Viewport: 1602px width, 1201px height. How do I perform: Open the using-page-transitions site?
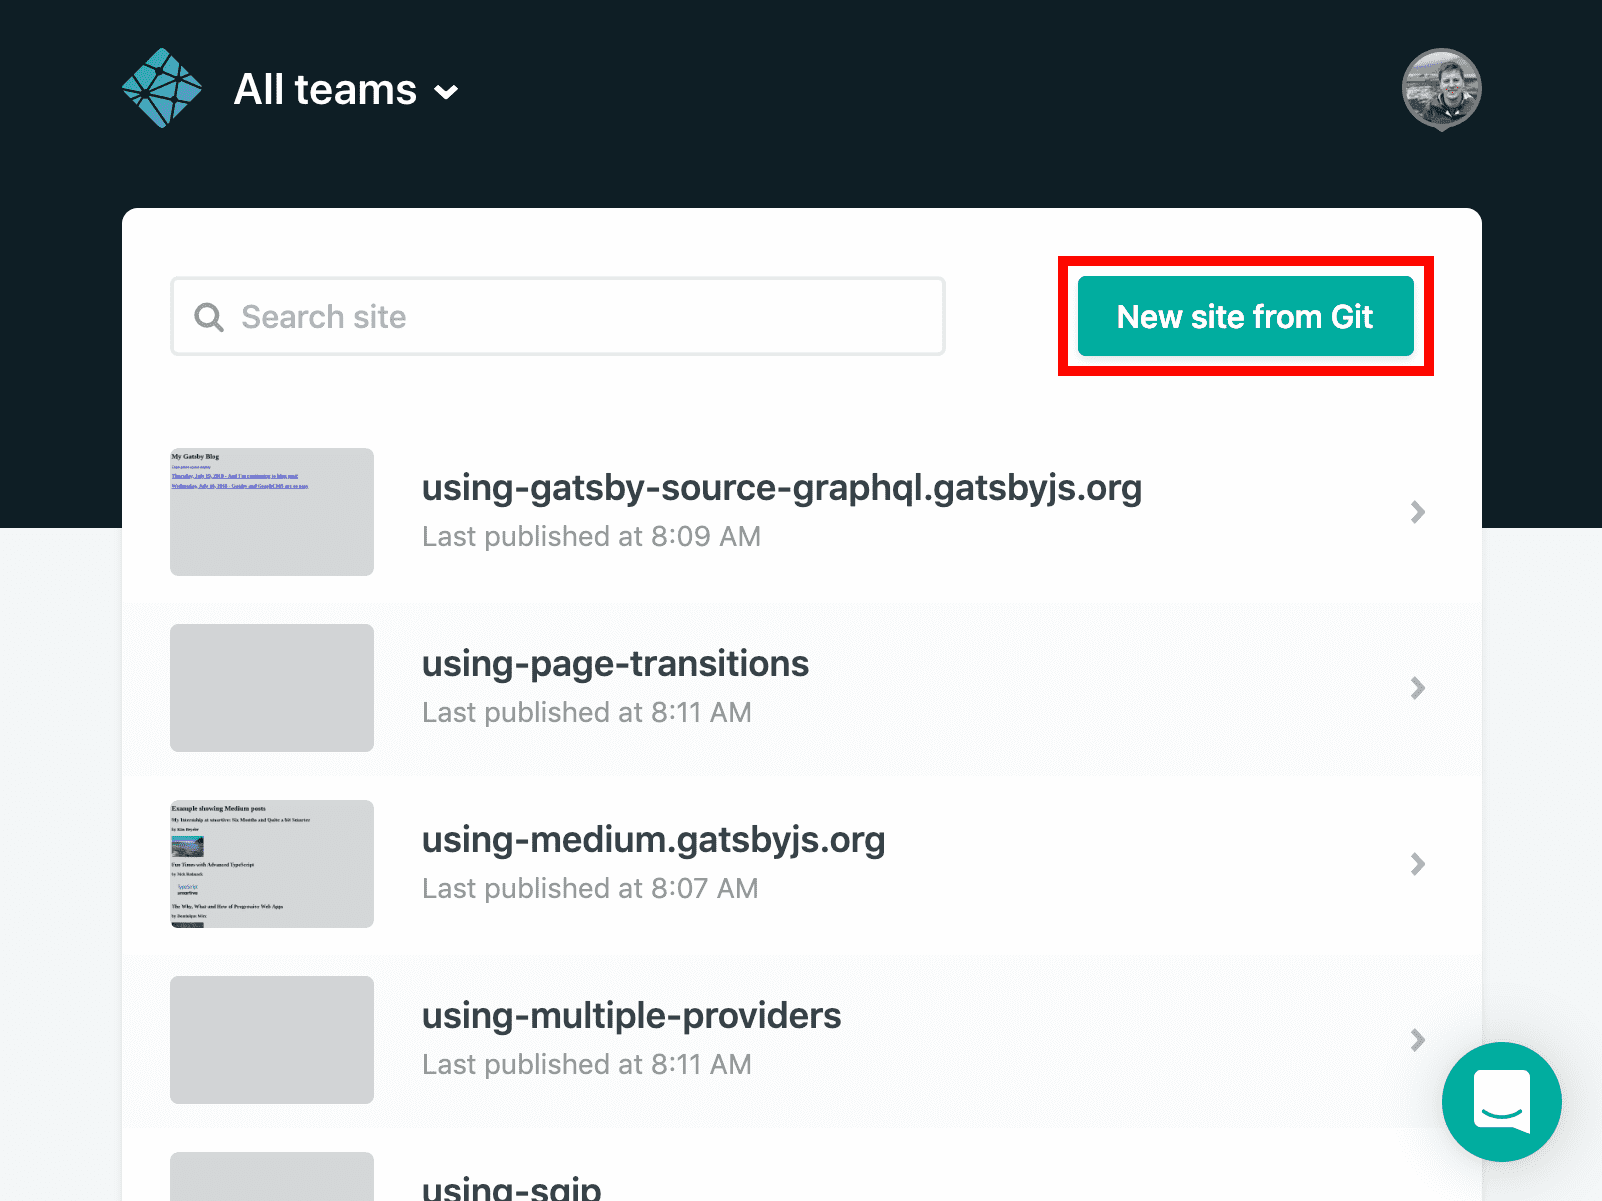[x=615, y=664]
